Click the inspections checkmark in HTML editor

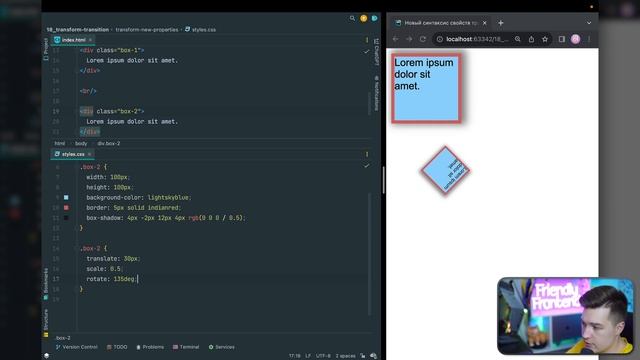(367, 52)
